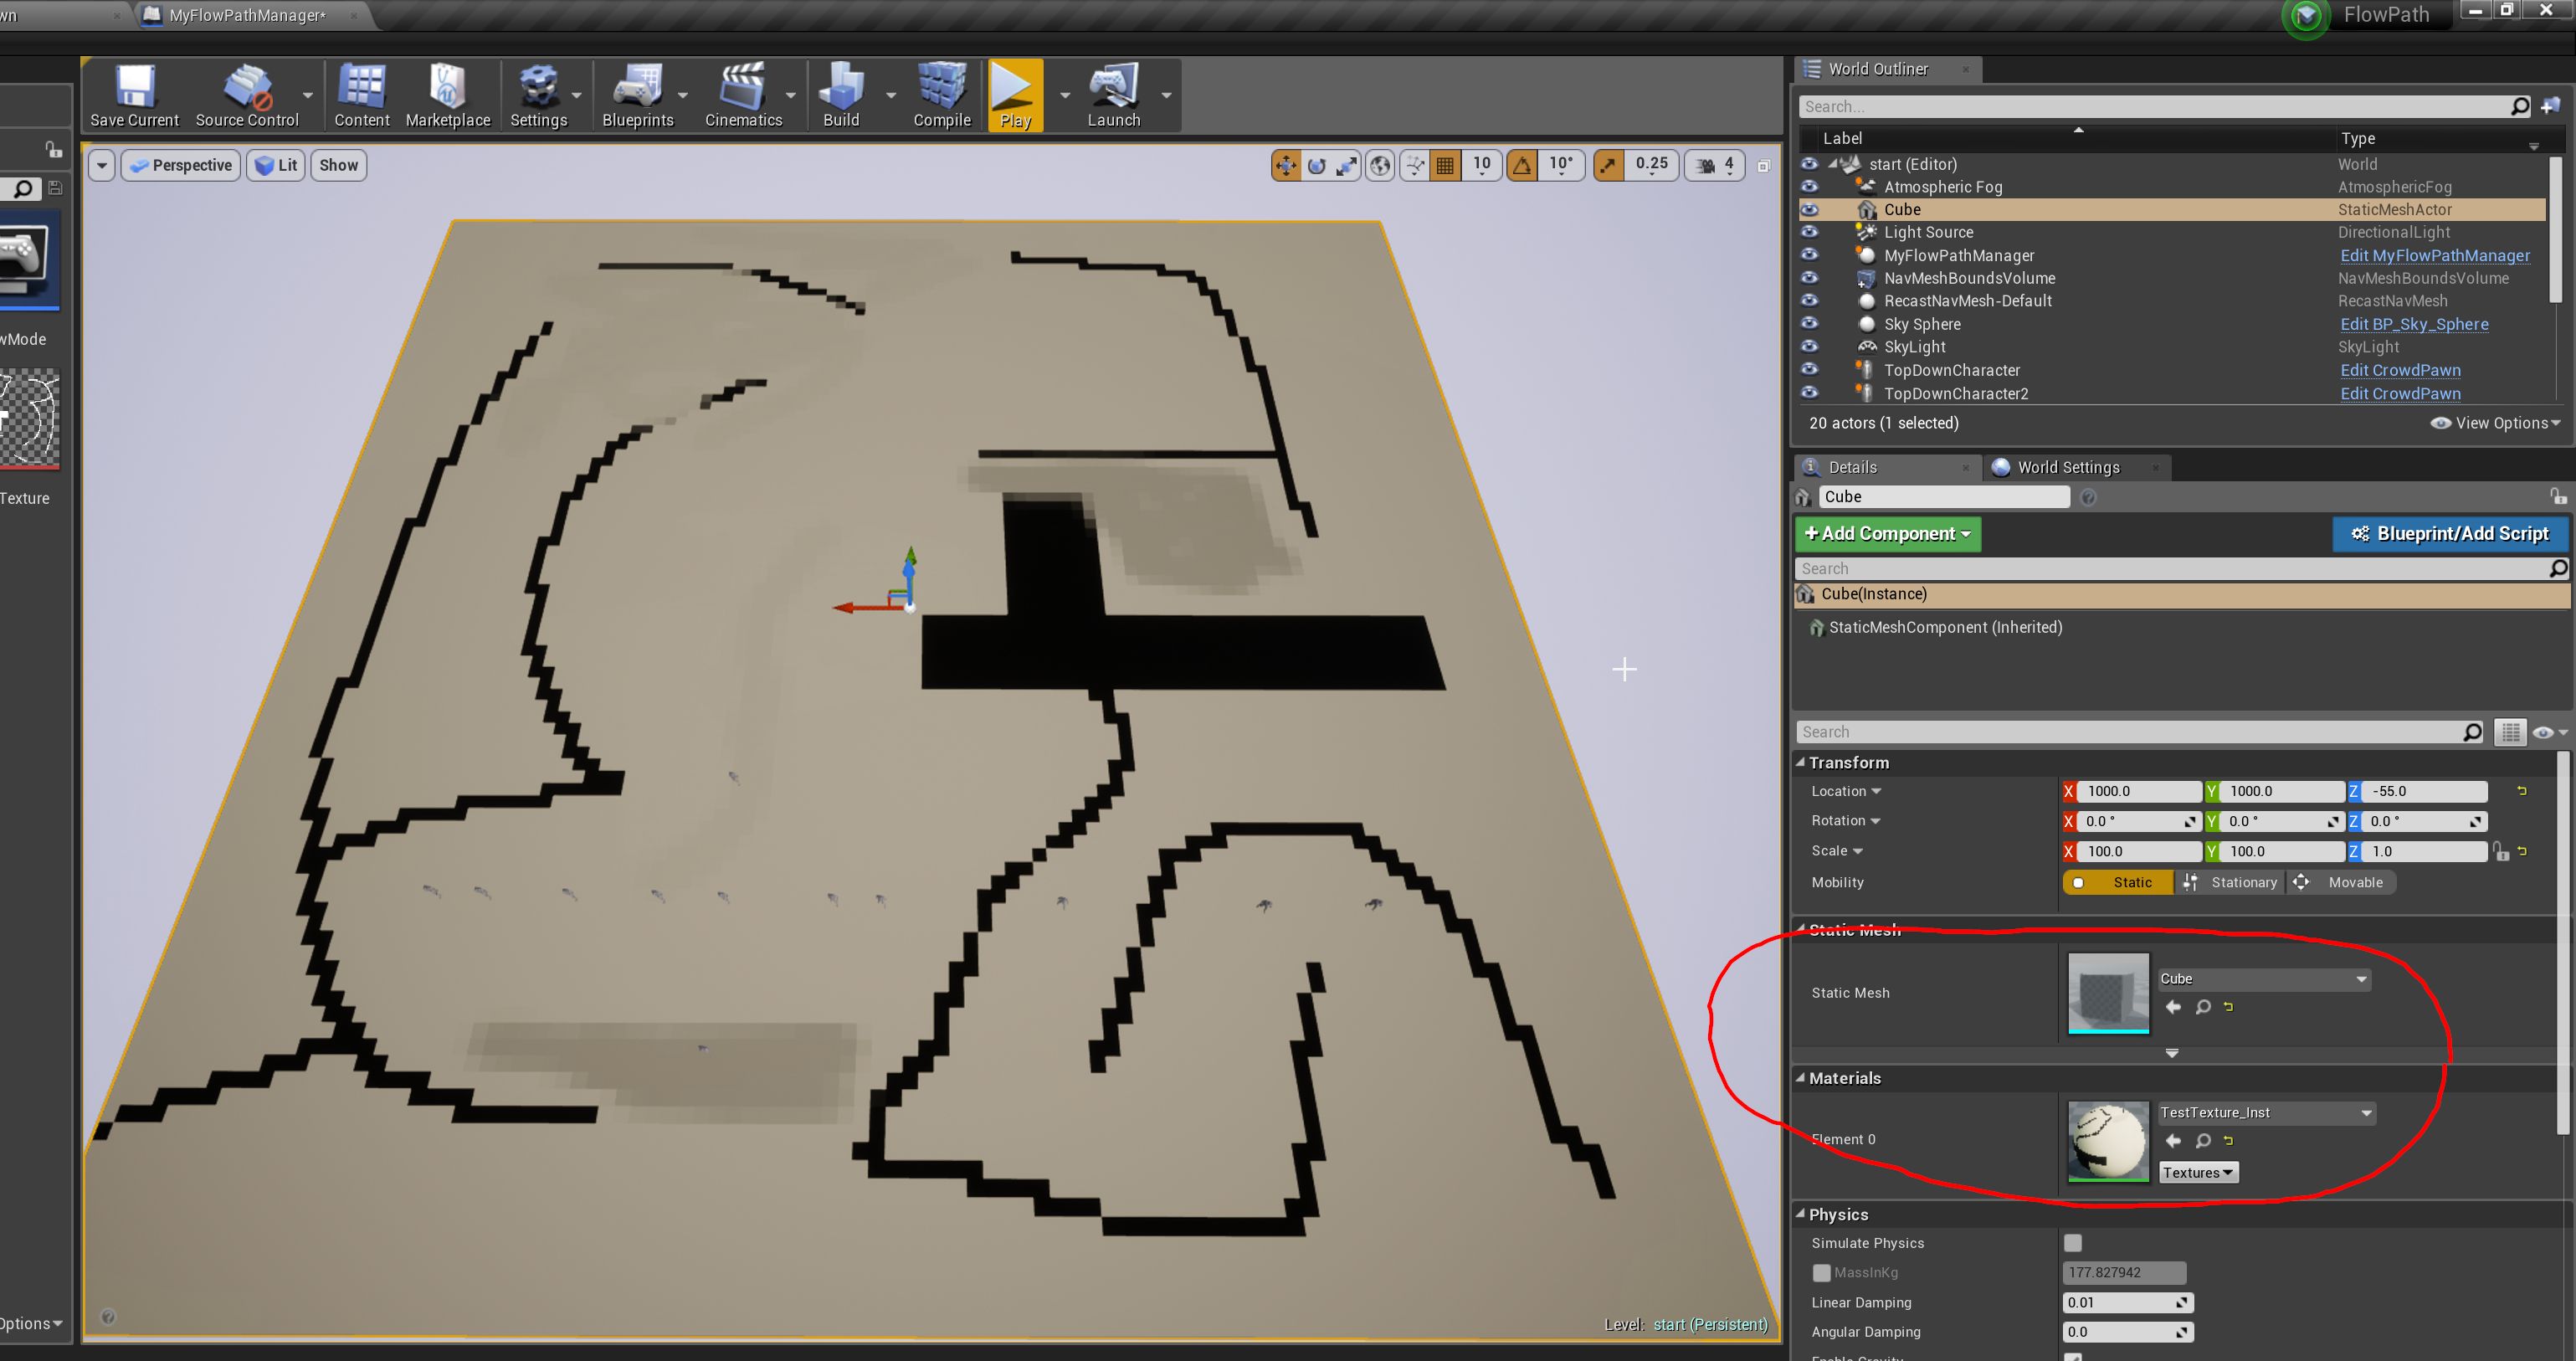The width and height of the screenshot is (2576, 1361).
Task: Switch to the World Settings tab
Action: coord(2066,467)
